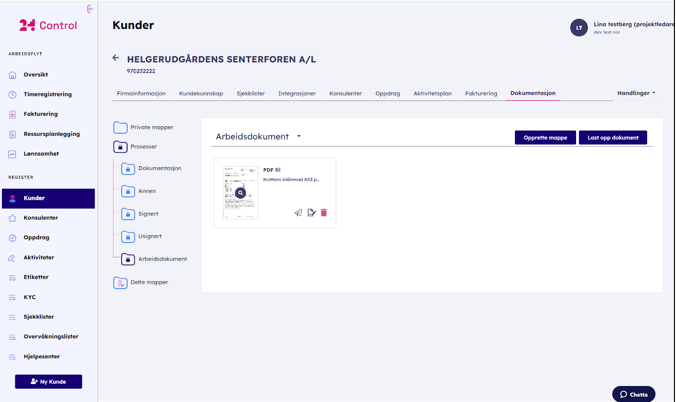
Task: Click the back arrow beside the customer name
Action: [x=116, y=58]
